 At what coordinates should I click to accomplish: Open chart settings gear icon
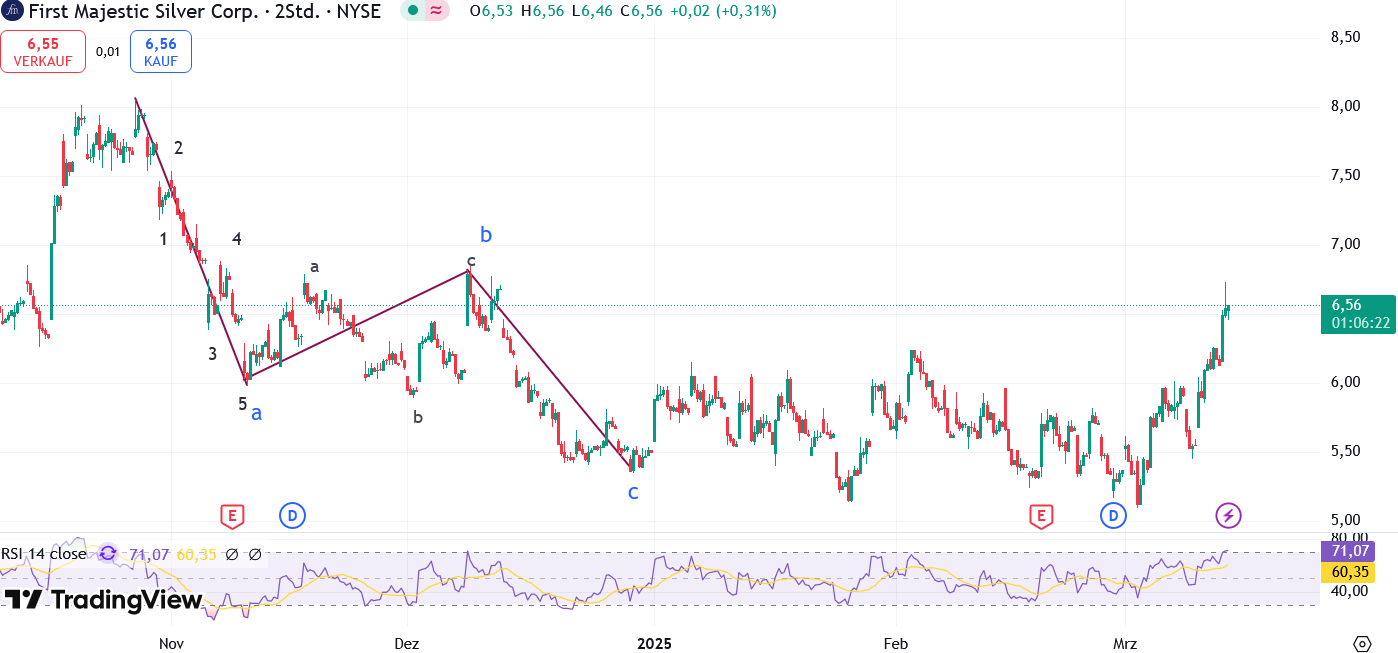click(x=1361, y=643)
